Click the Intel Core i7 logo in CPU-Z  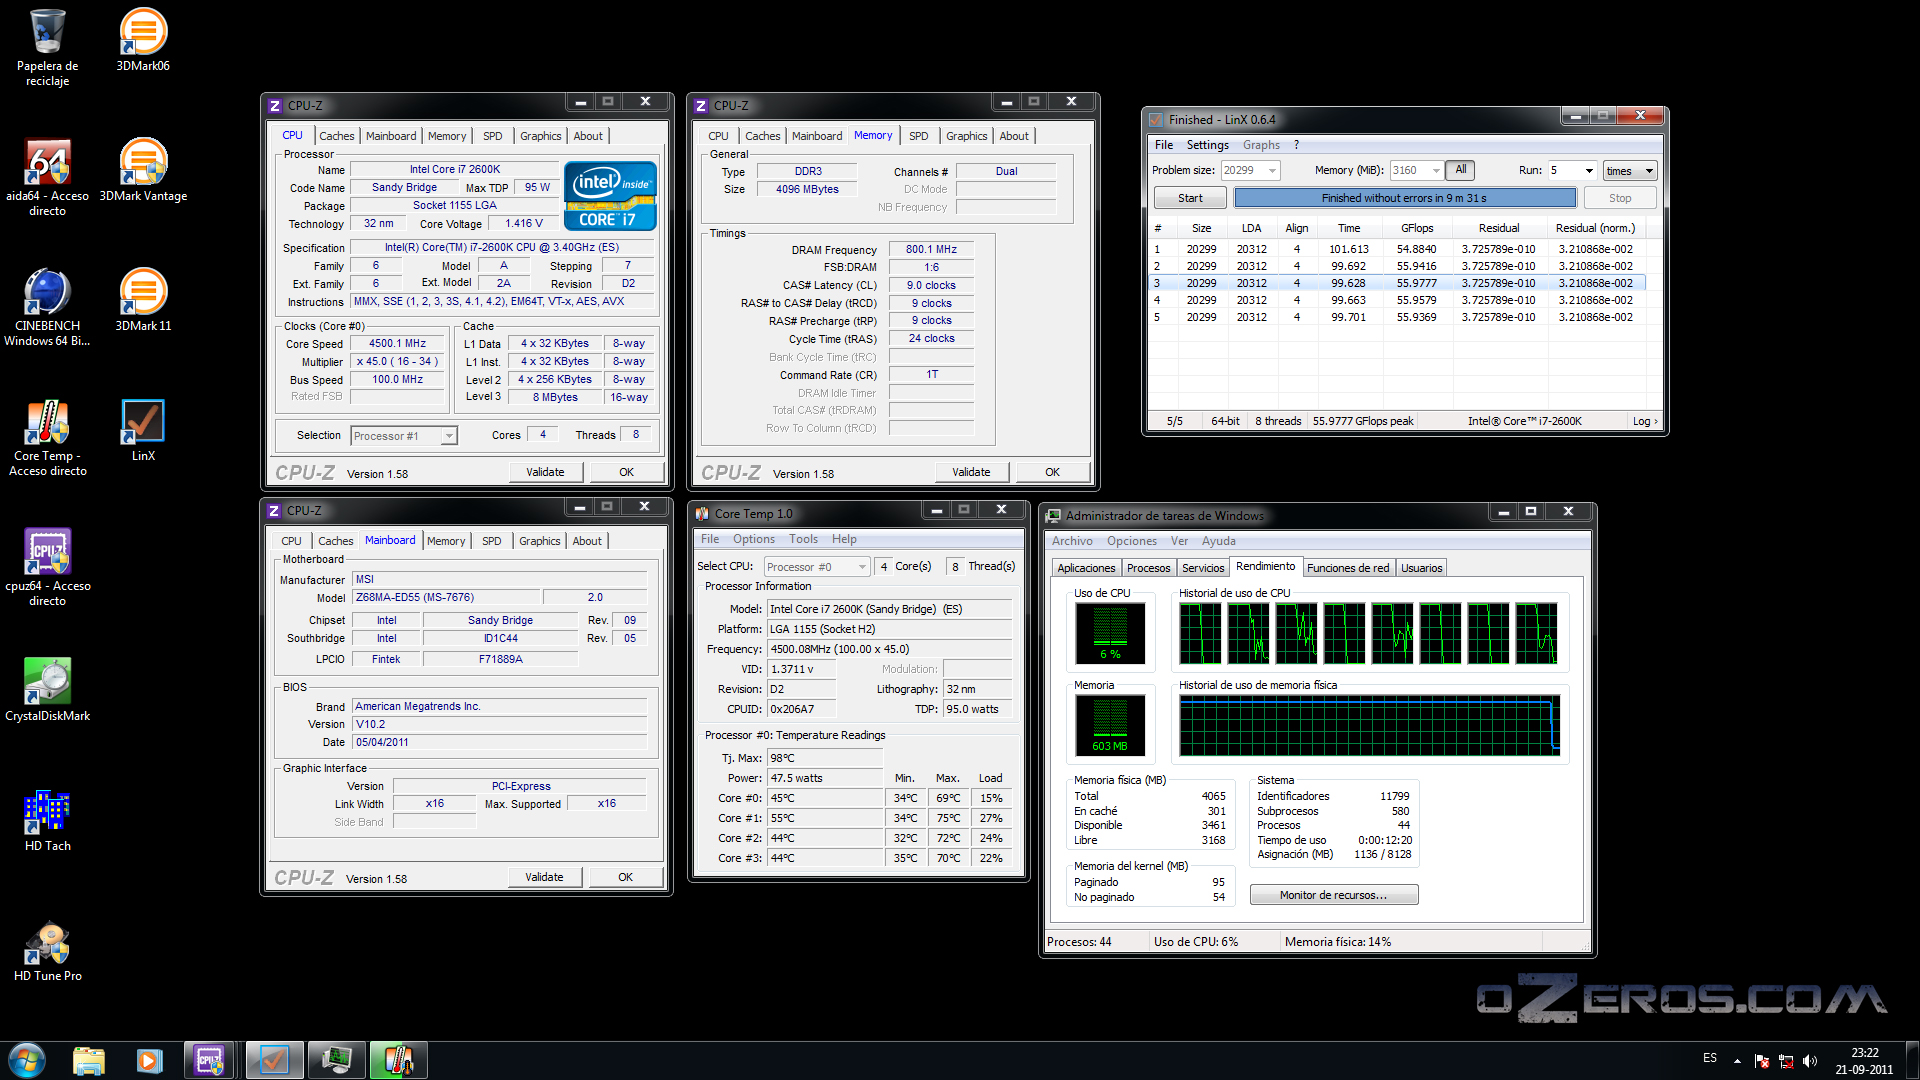pos(610,195)
